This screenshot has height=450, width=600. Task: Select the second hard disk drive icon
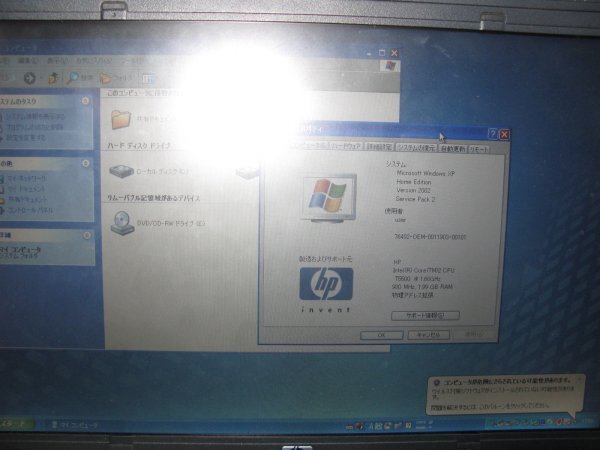pyautogui.click(x=248, y=173)
